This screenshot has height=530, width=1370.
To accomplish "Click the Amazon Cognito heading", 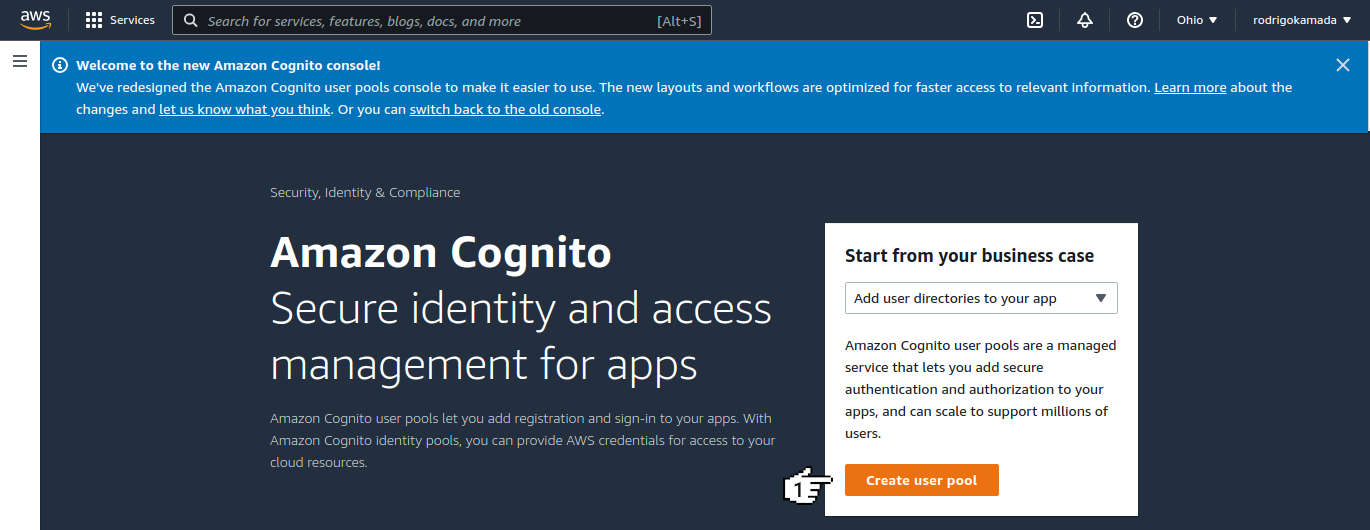I will pyautogui.click(x=441, y=252).
